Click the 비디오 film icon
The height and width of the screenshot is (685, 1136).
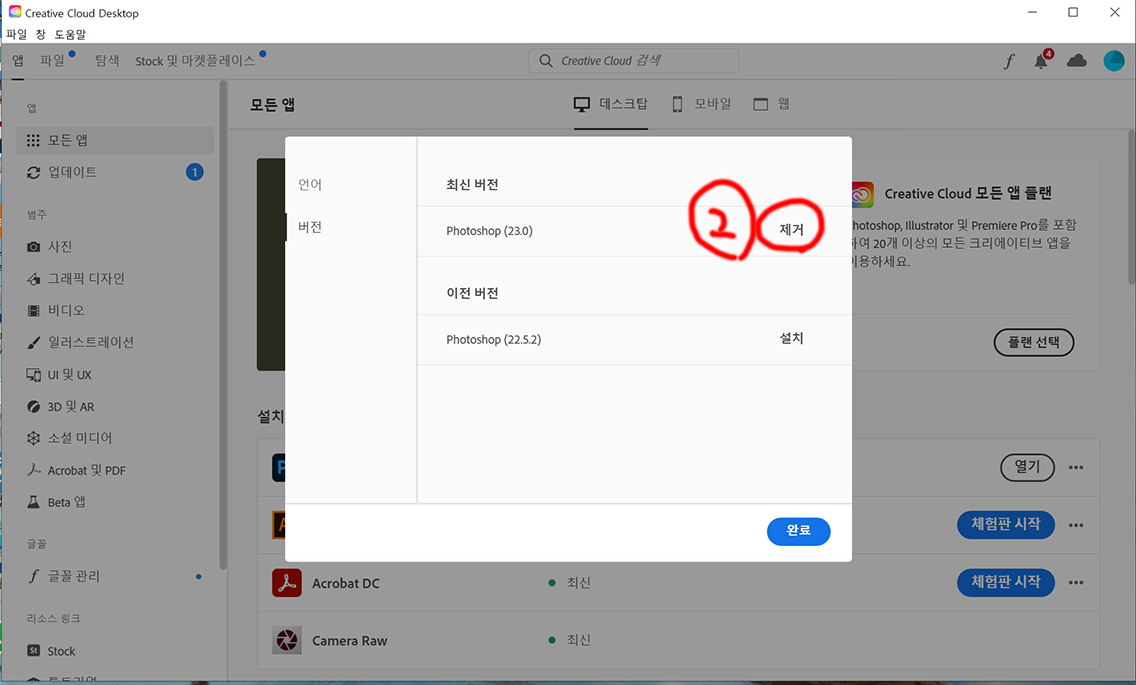click(33, 311)
